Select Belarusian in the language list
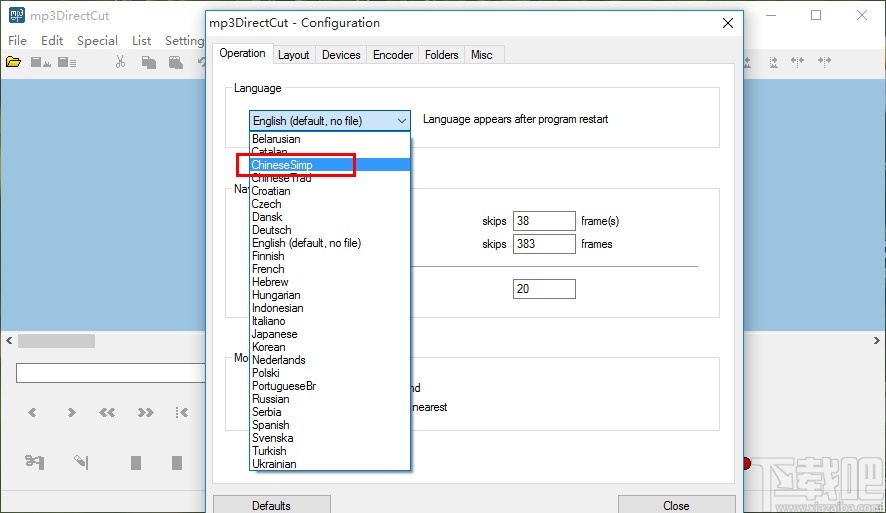Screen dimensions: 886x513 point(329,138)
